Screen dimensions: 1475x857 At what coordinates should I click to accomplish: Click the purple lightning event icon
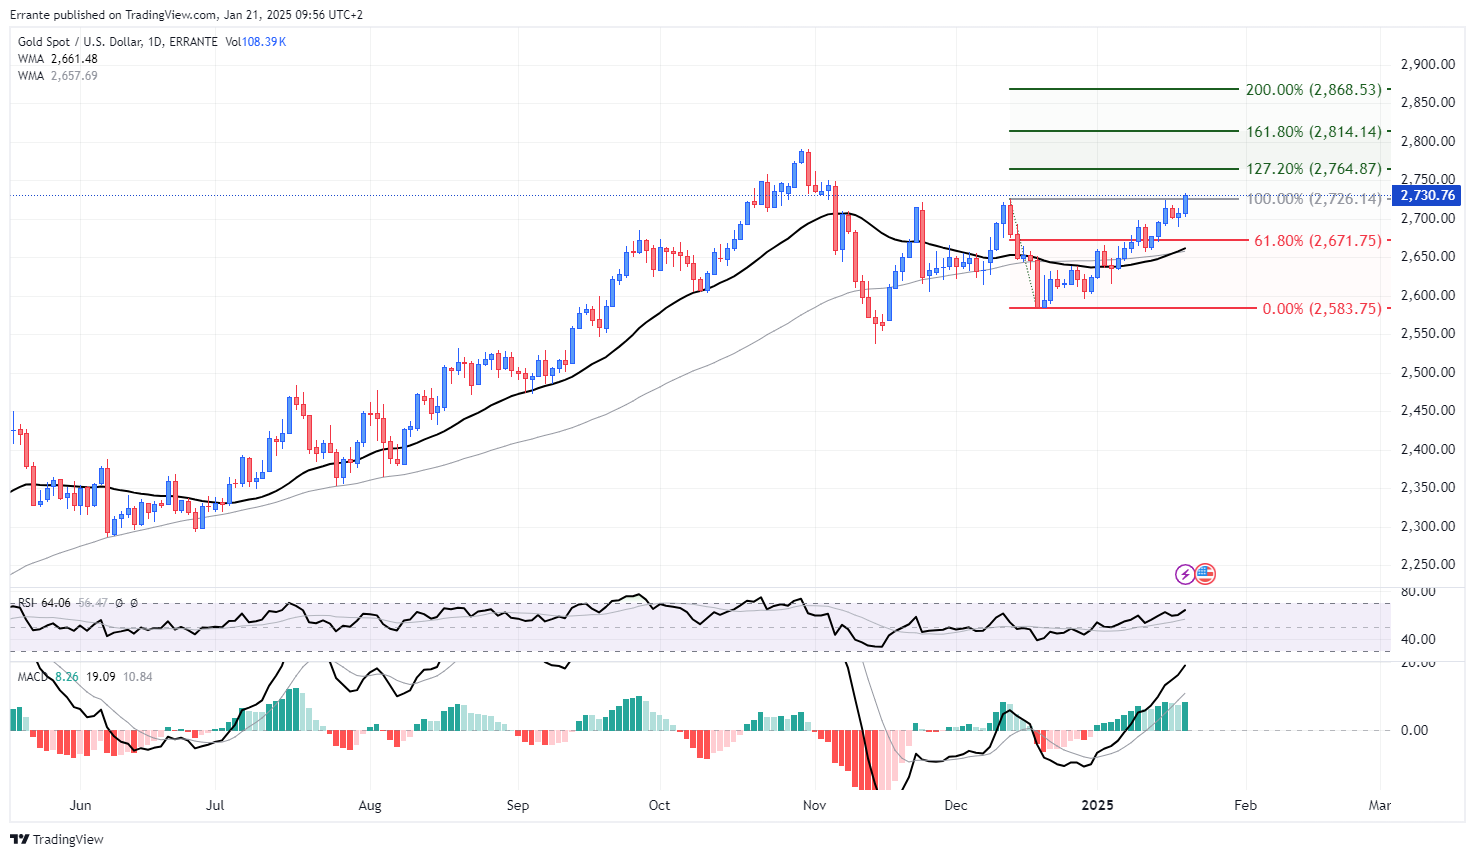tap(1185, 574)
